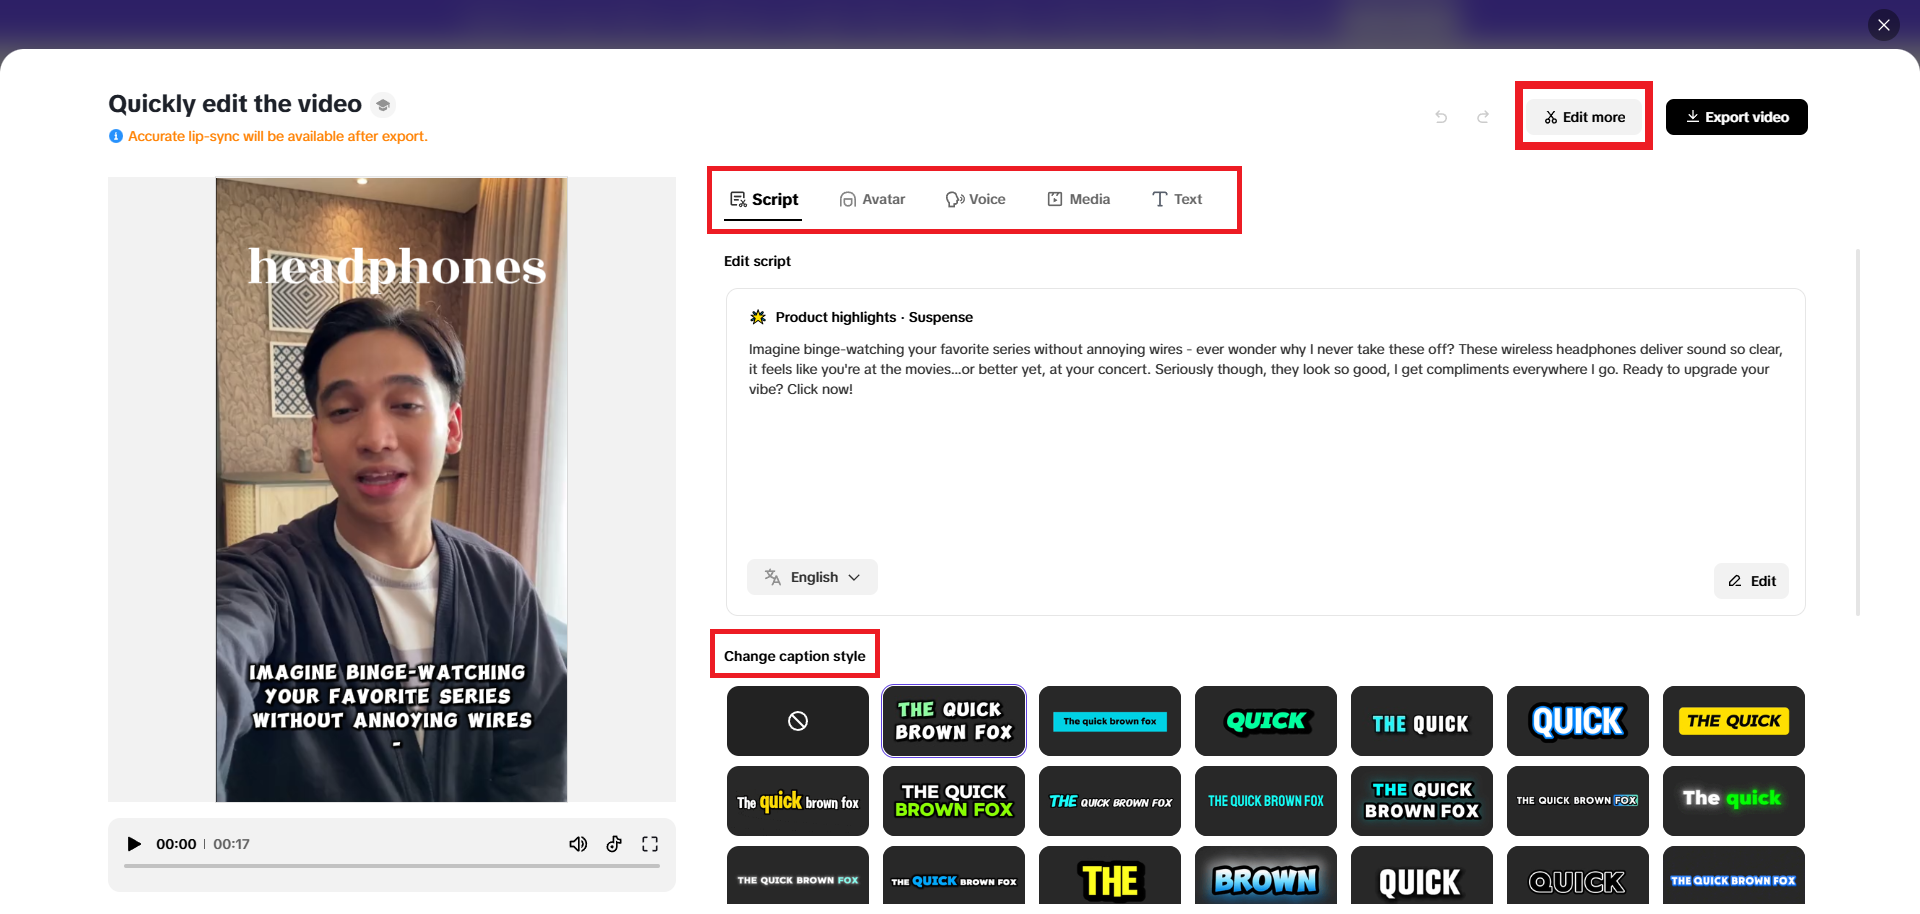Mute the video with the speaker icon
This screenshot has height=914, width=1920.
point(578,844)
